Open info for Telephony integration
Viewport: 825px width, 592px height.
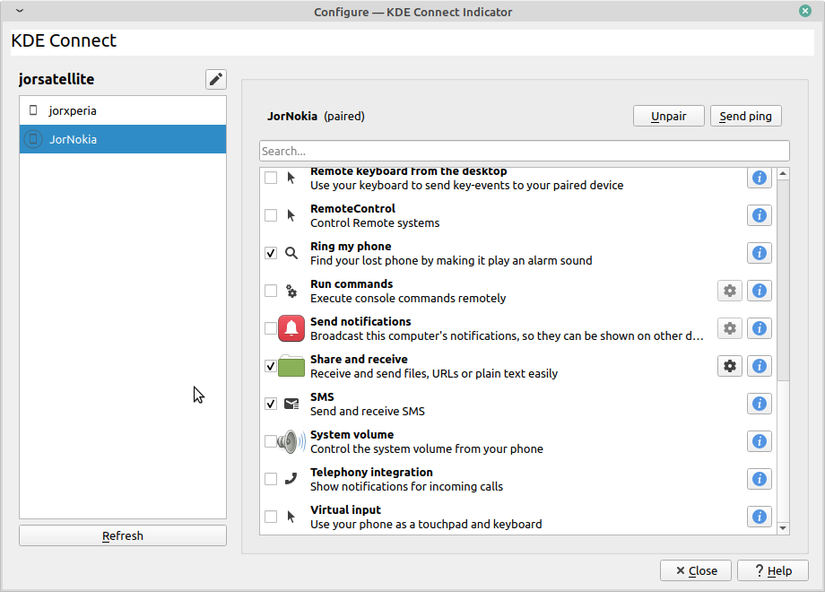759,479
